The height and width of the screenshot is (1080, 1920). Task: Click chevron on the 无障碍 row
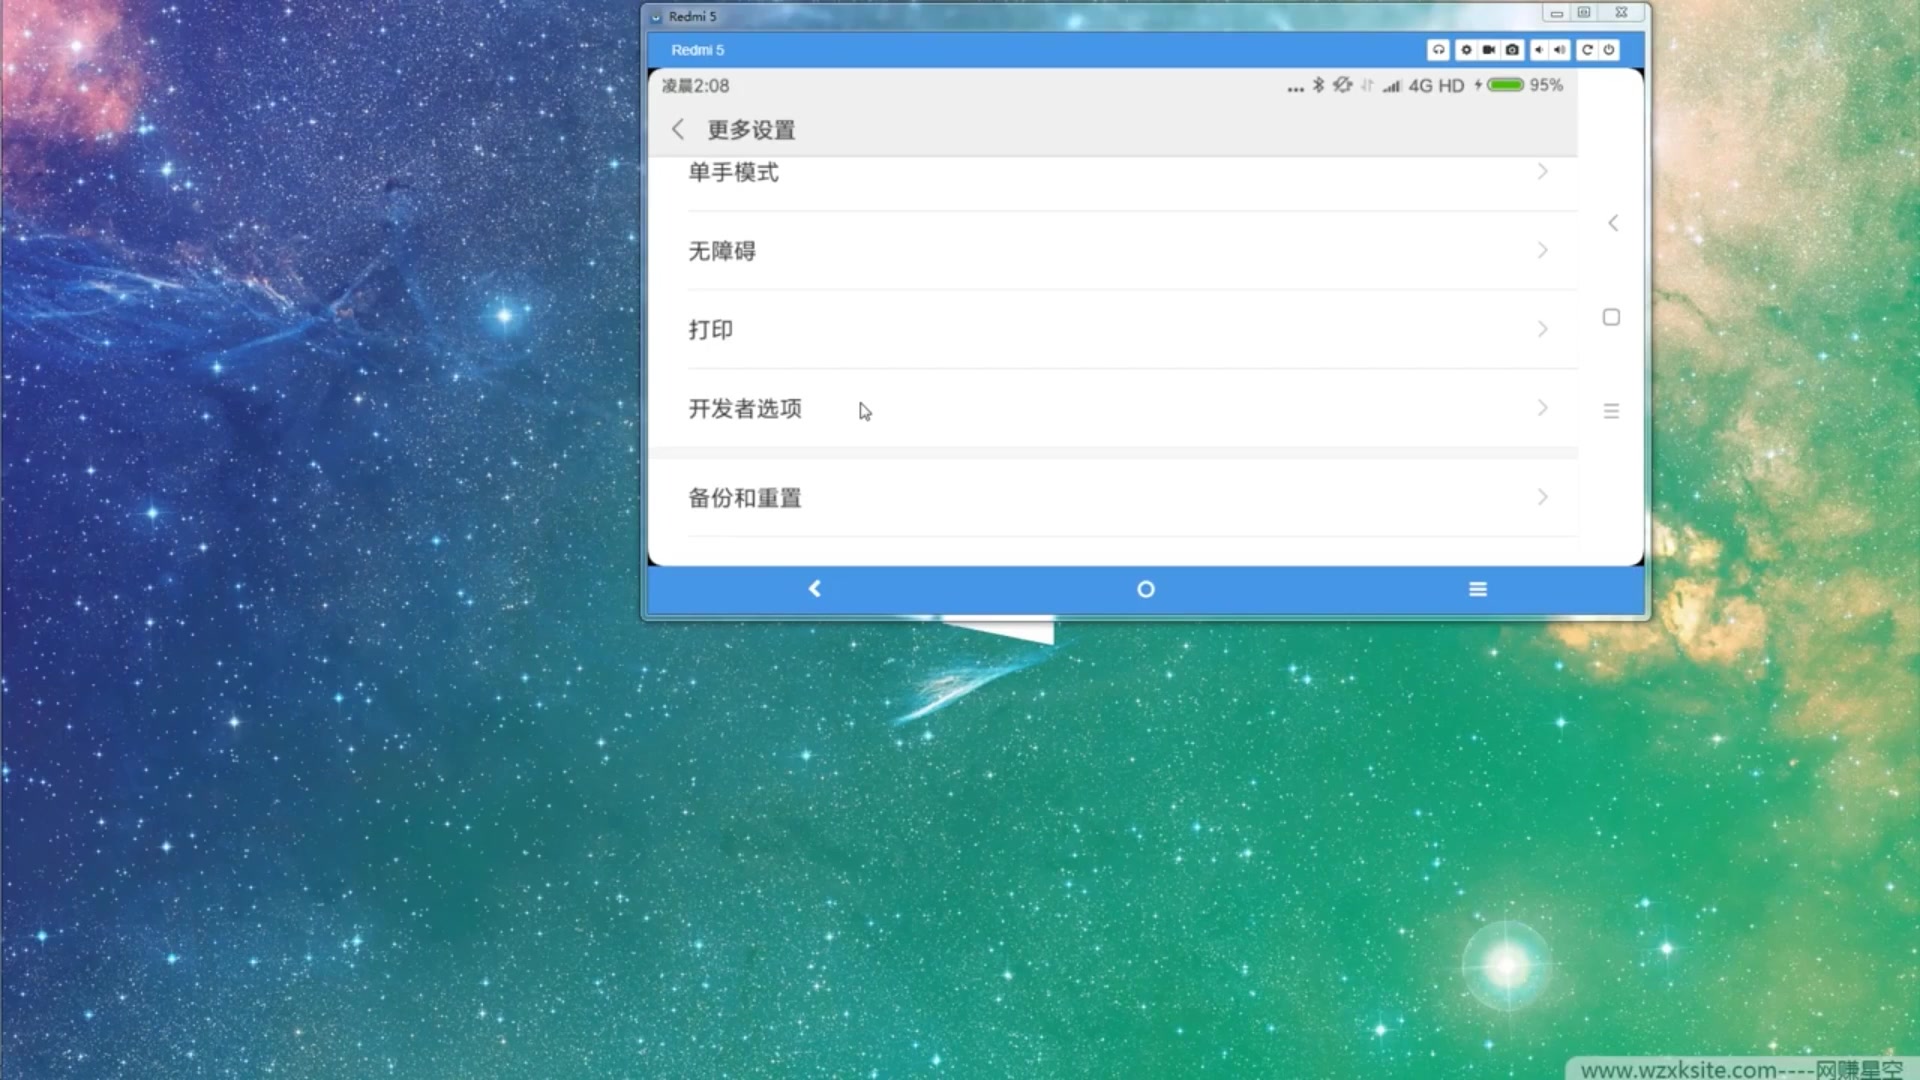(1543, 251)
